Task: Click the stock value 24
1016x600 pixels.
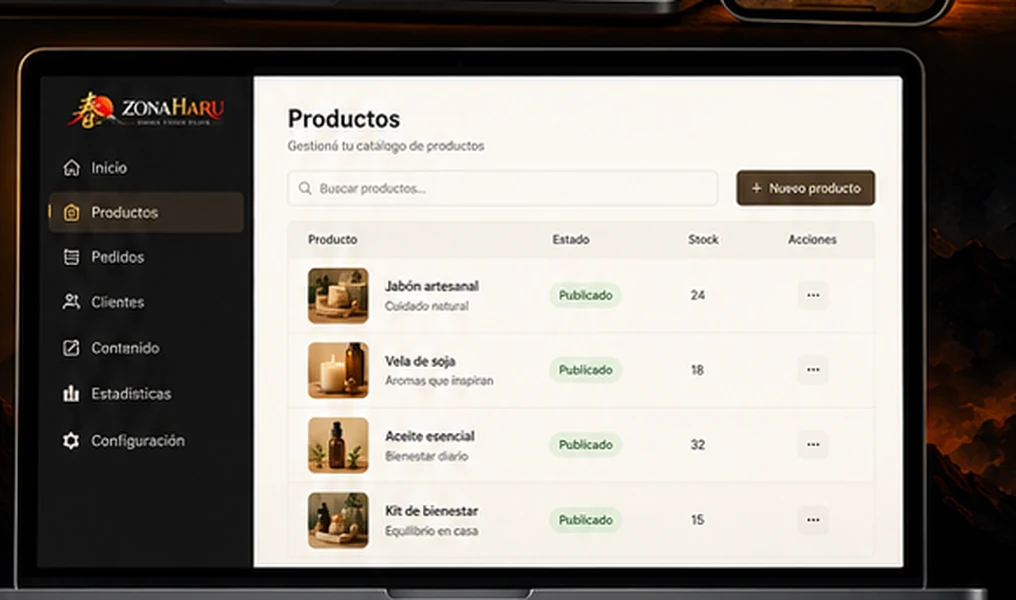Action: click(x=697, y=295)
